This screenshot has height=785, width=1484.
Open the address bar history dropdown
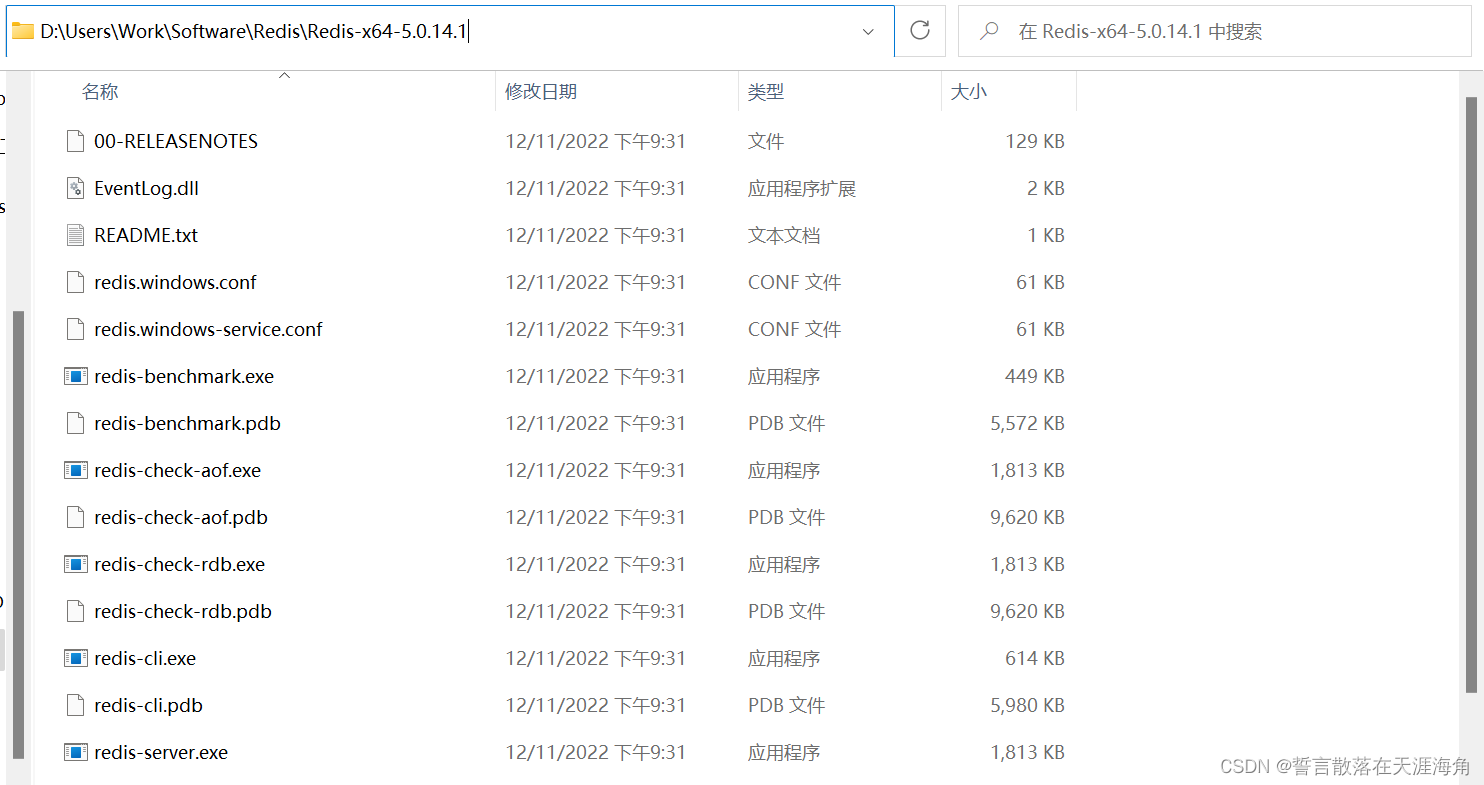(x=868, y=31)
